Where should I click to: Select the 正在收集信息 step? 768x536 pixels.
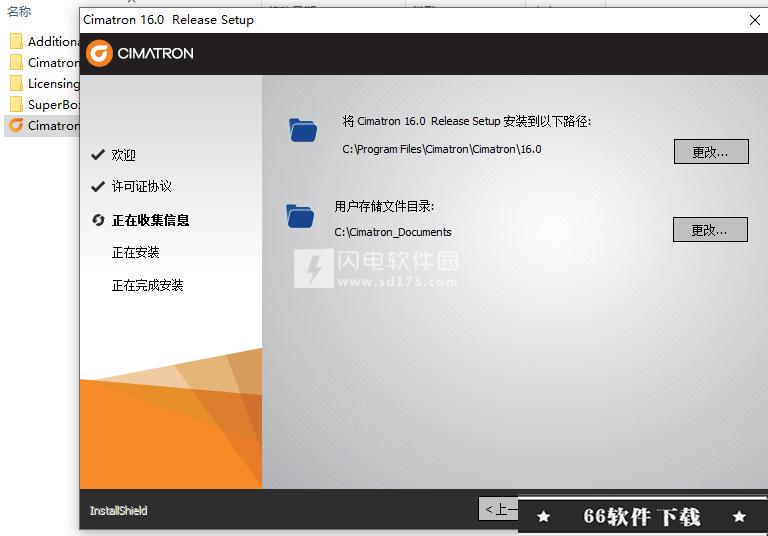pos(150,220)
